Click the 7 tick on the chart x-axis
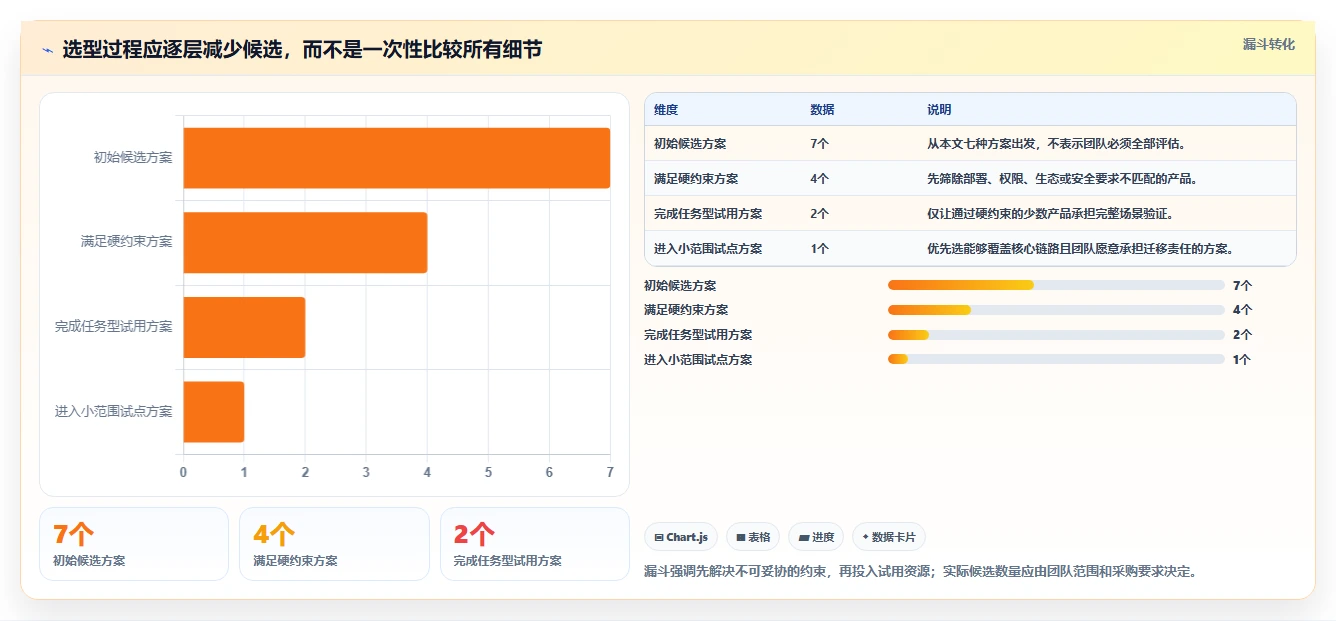Image resolution: width=1336 pixels, height=621 pixels. (610, 472)
